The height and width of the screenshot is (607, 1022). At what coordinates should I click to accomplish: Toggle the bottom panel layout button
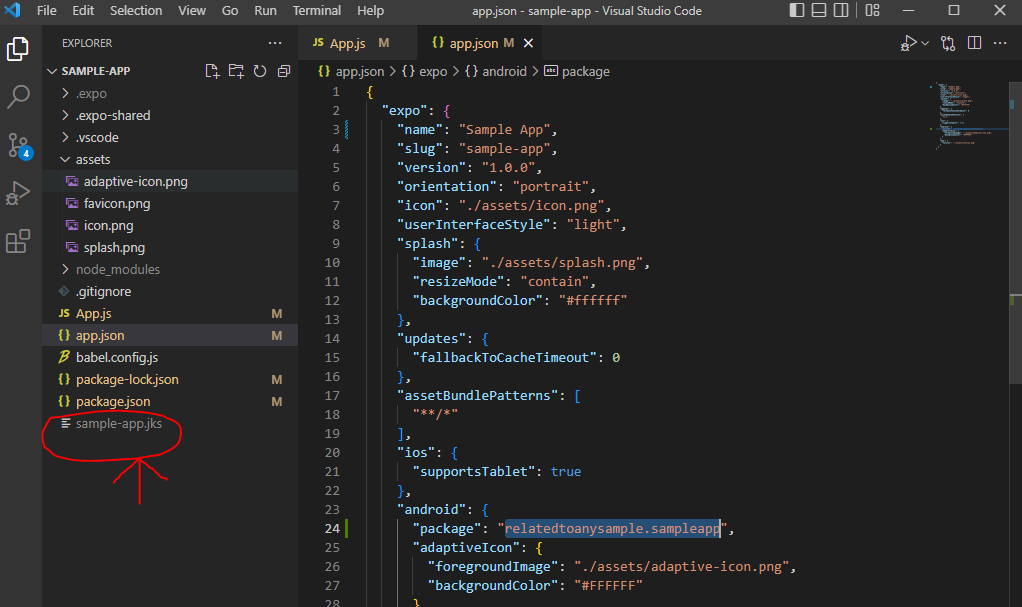point(820,11)
